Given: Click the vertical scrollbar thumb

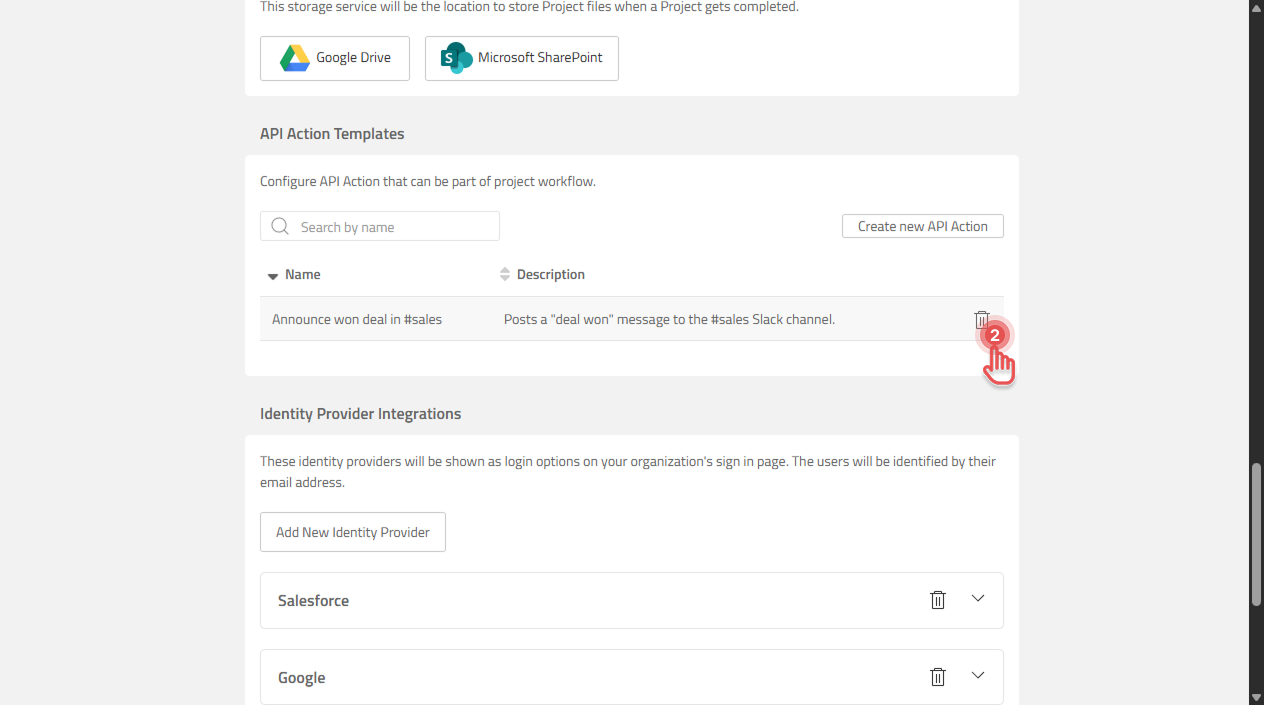Looking at the screenshot, I should click(1256, 534).
